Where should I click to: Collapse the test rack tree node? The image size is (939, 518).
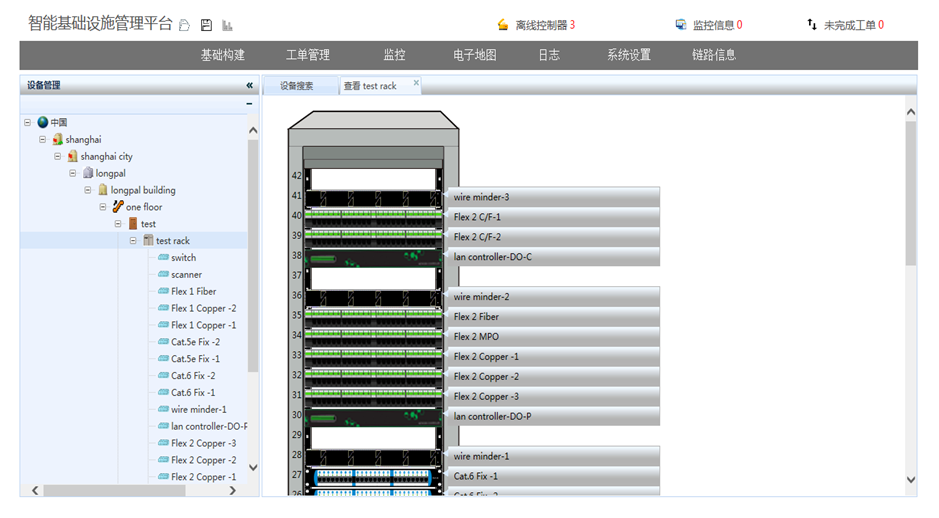point(133,241)
